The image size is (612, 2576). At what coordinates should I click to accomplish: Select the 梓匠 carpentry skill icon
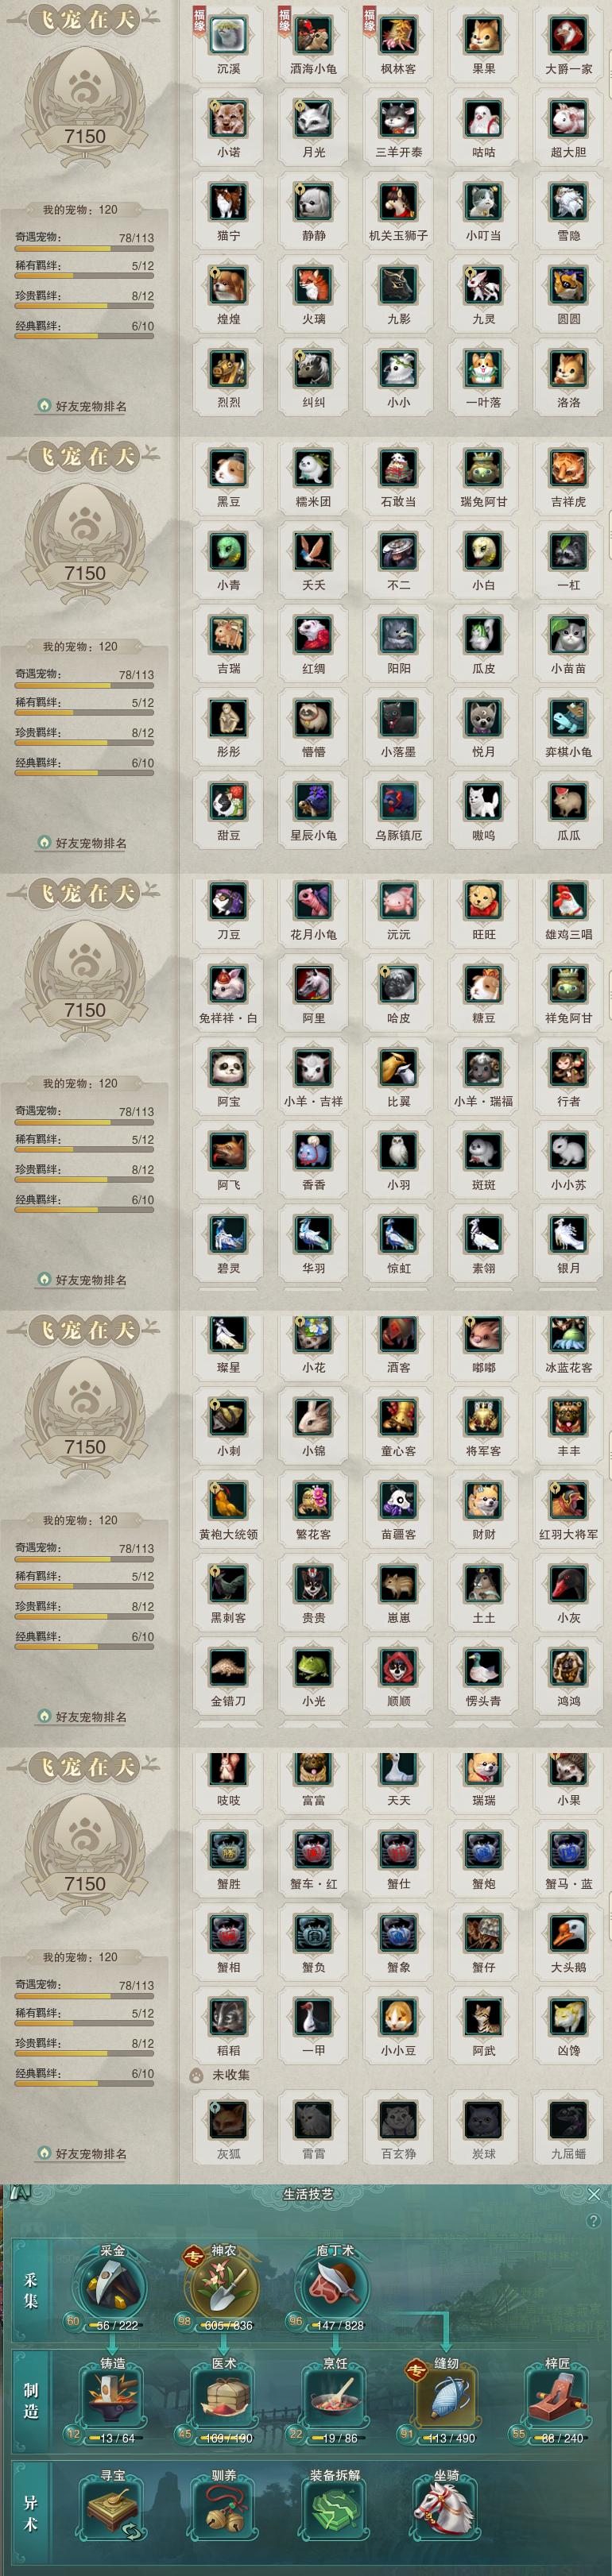[557, 2399]
